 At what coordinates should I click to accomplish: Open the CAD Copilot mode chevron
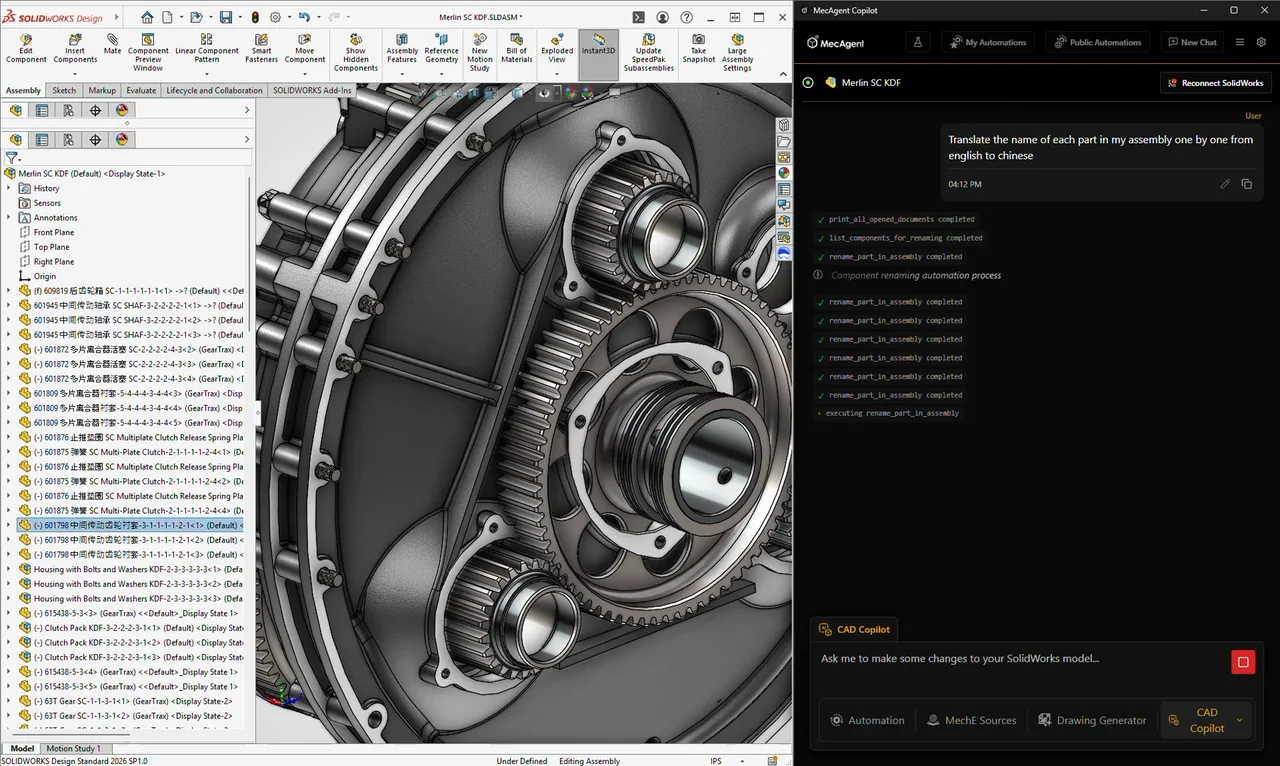(x=1240, y=720)
